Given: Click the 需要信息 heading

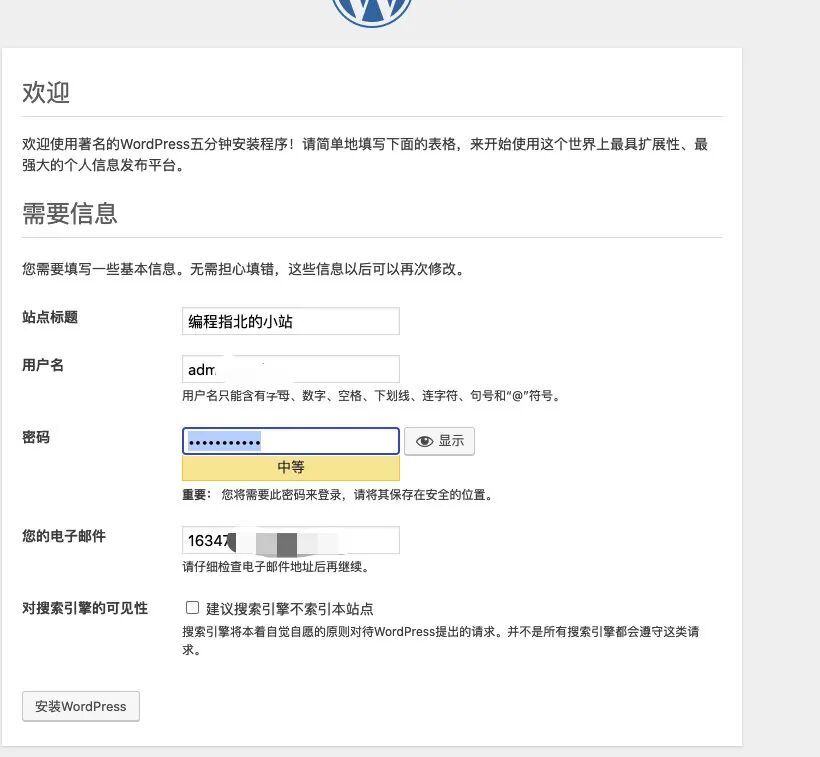Looking at the screenshot, I should pos(70,213).
